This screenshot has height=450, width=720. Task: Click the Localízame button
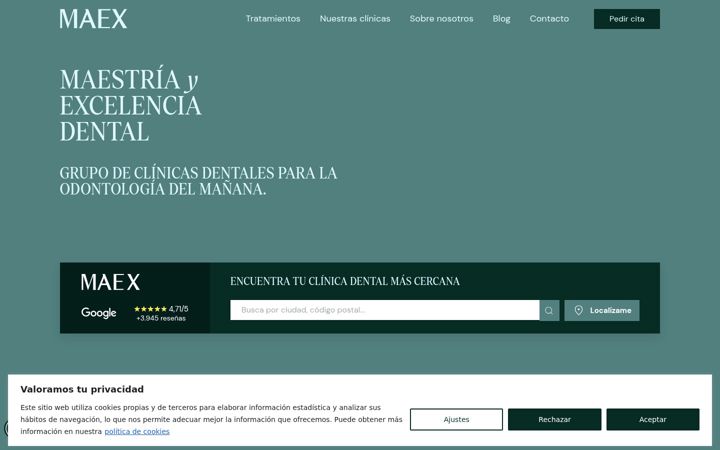click(x=602, y=310)
